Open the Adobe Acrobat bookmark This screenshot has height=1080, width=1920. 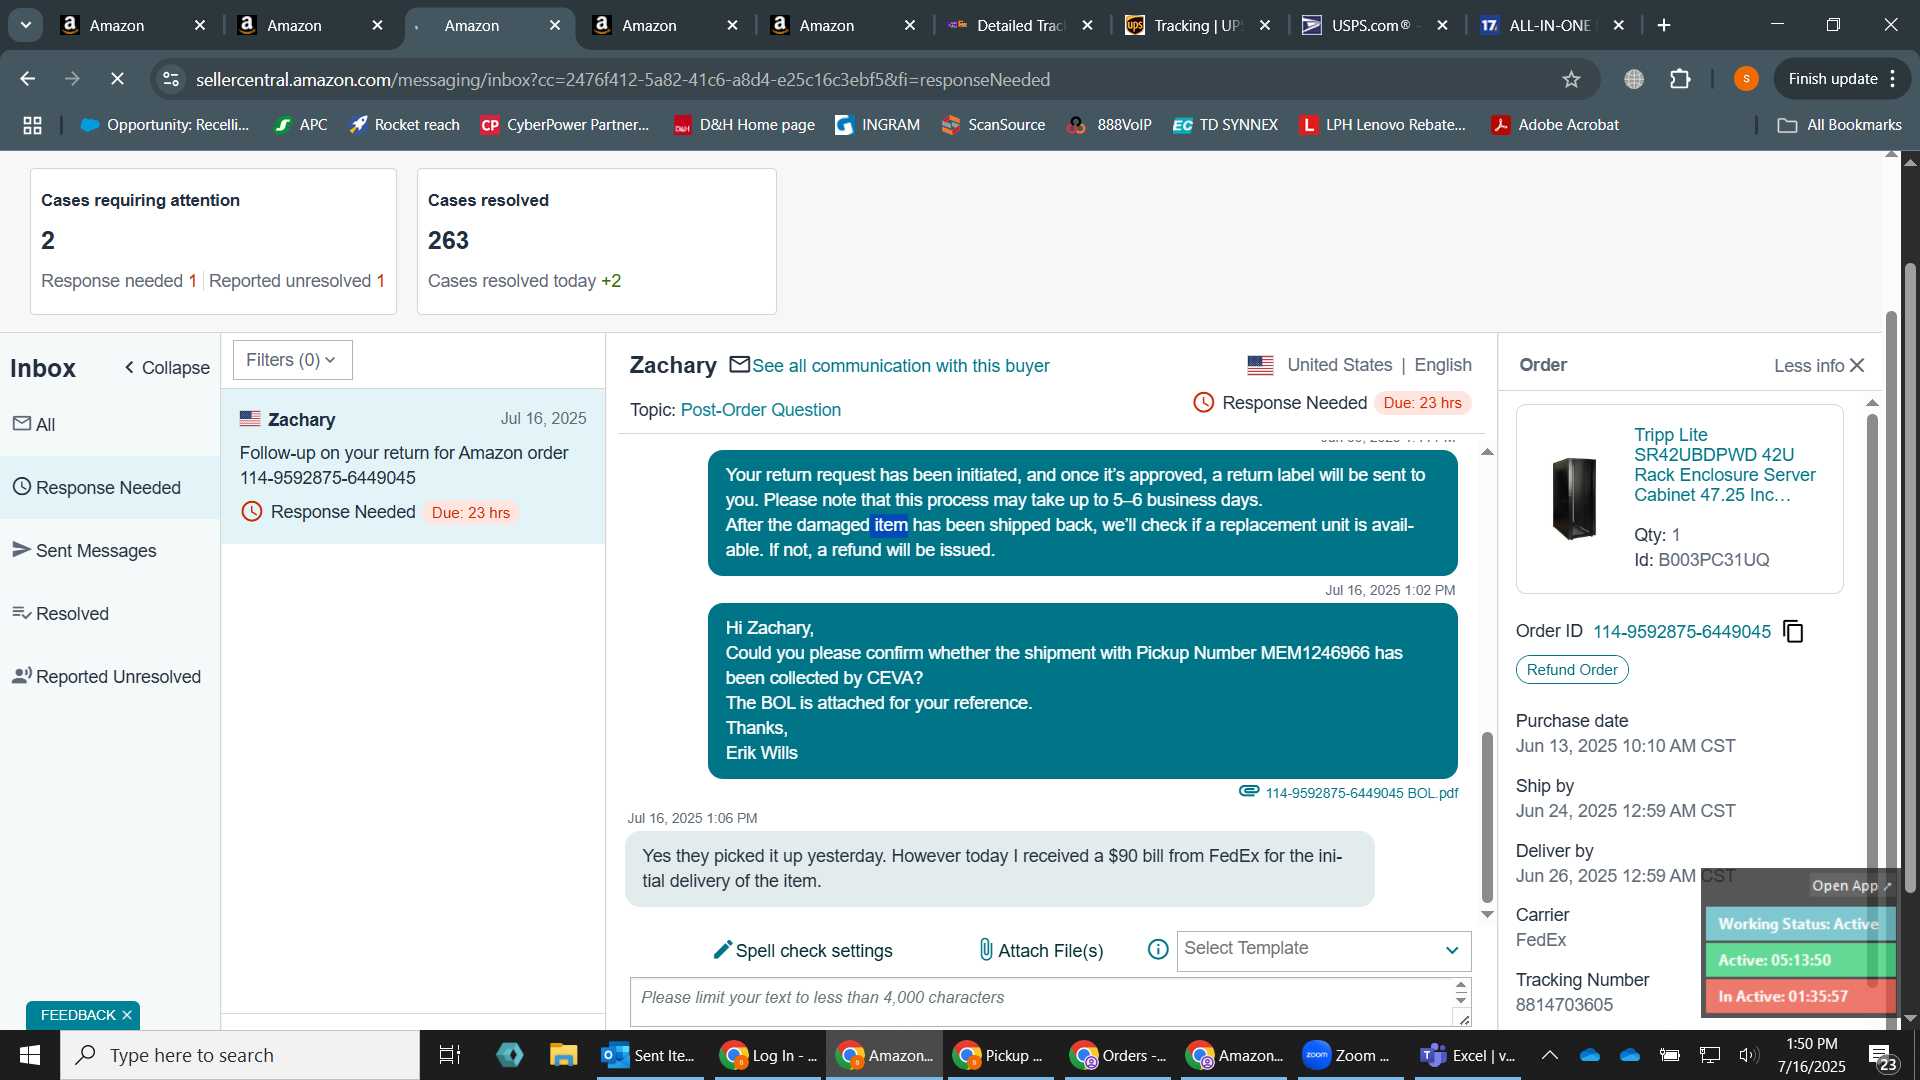click(1555, 125)
